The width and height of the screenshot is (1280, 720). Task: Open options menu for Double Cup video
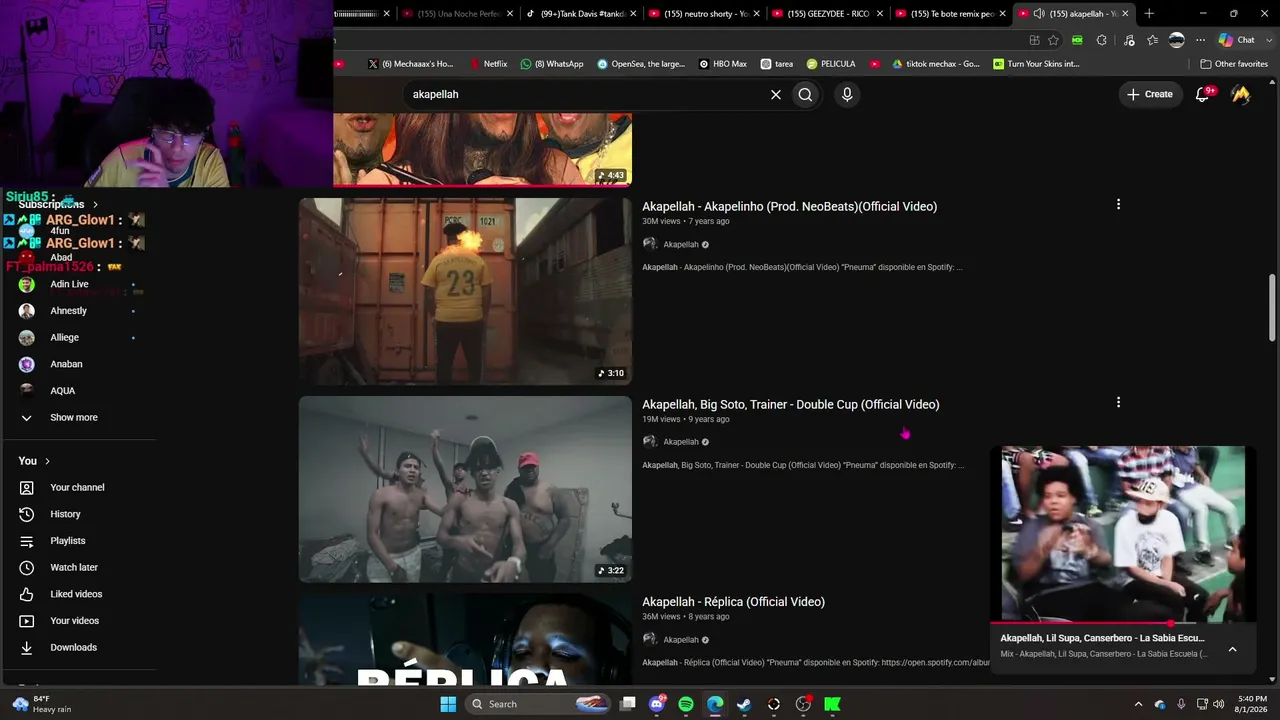pyautogui.click(x=1118, y=402)
